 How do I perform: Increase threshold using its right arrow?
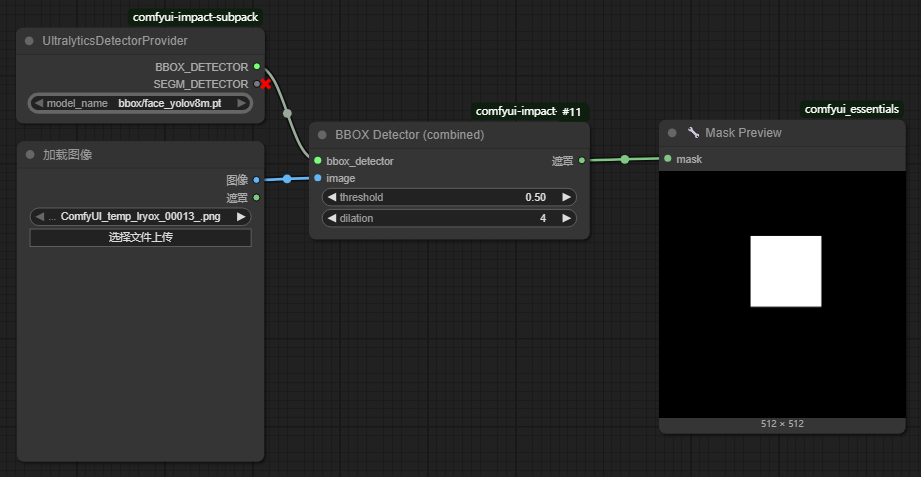pos(567,197)
